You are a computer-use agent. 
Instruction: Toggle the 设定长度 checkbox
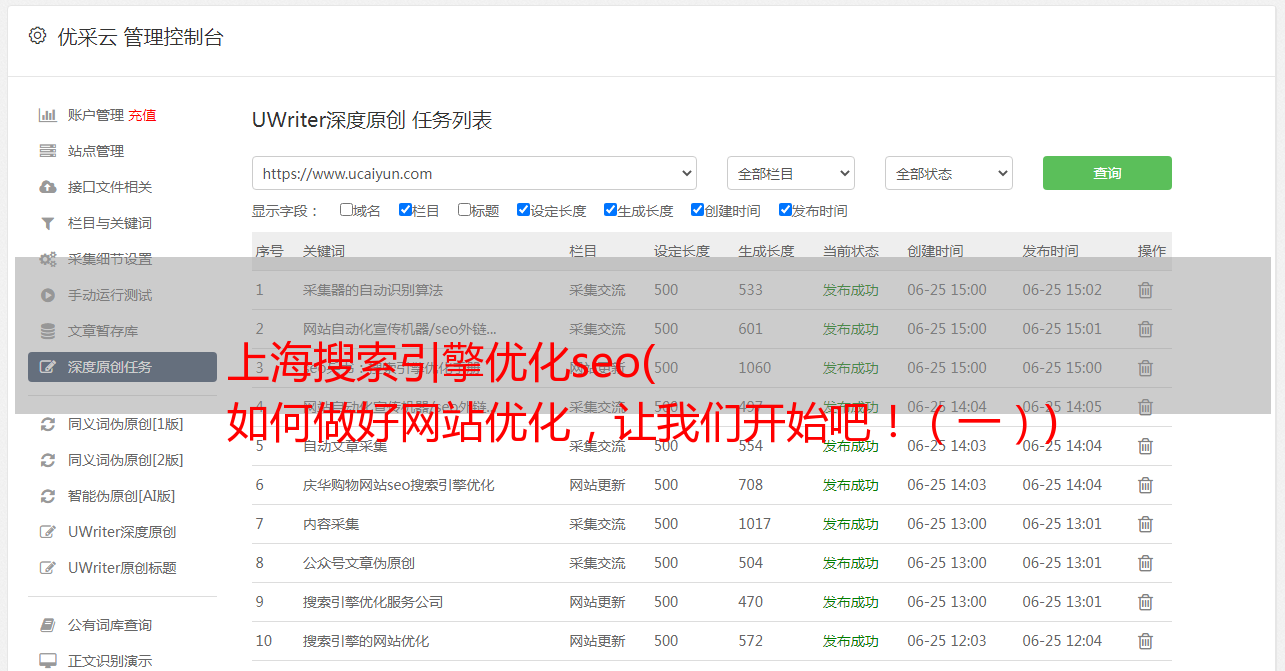coord(523,210)
